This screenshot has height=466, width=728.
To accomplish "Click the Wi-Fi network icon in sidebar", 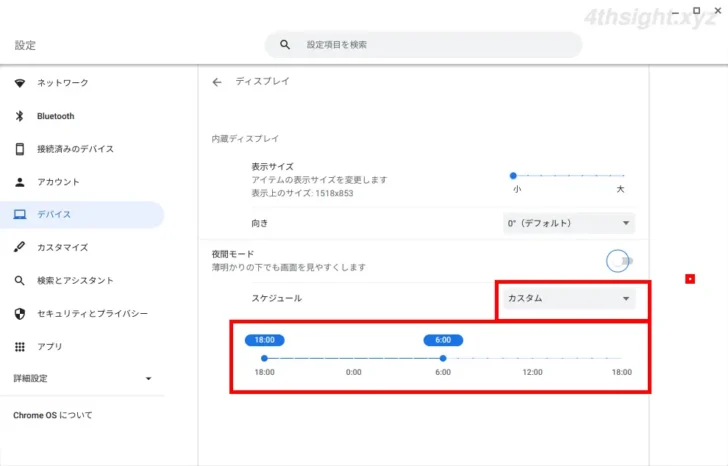I will 20,83.
